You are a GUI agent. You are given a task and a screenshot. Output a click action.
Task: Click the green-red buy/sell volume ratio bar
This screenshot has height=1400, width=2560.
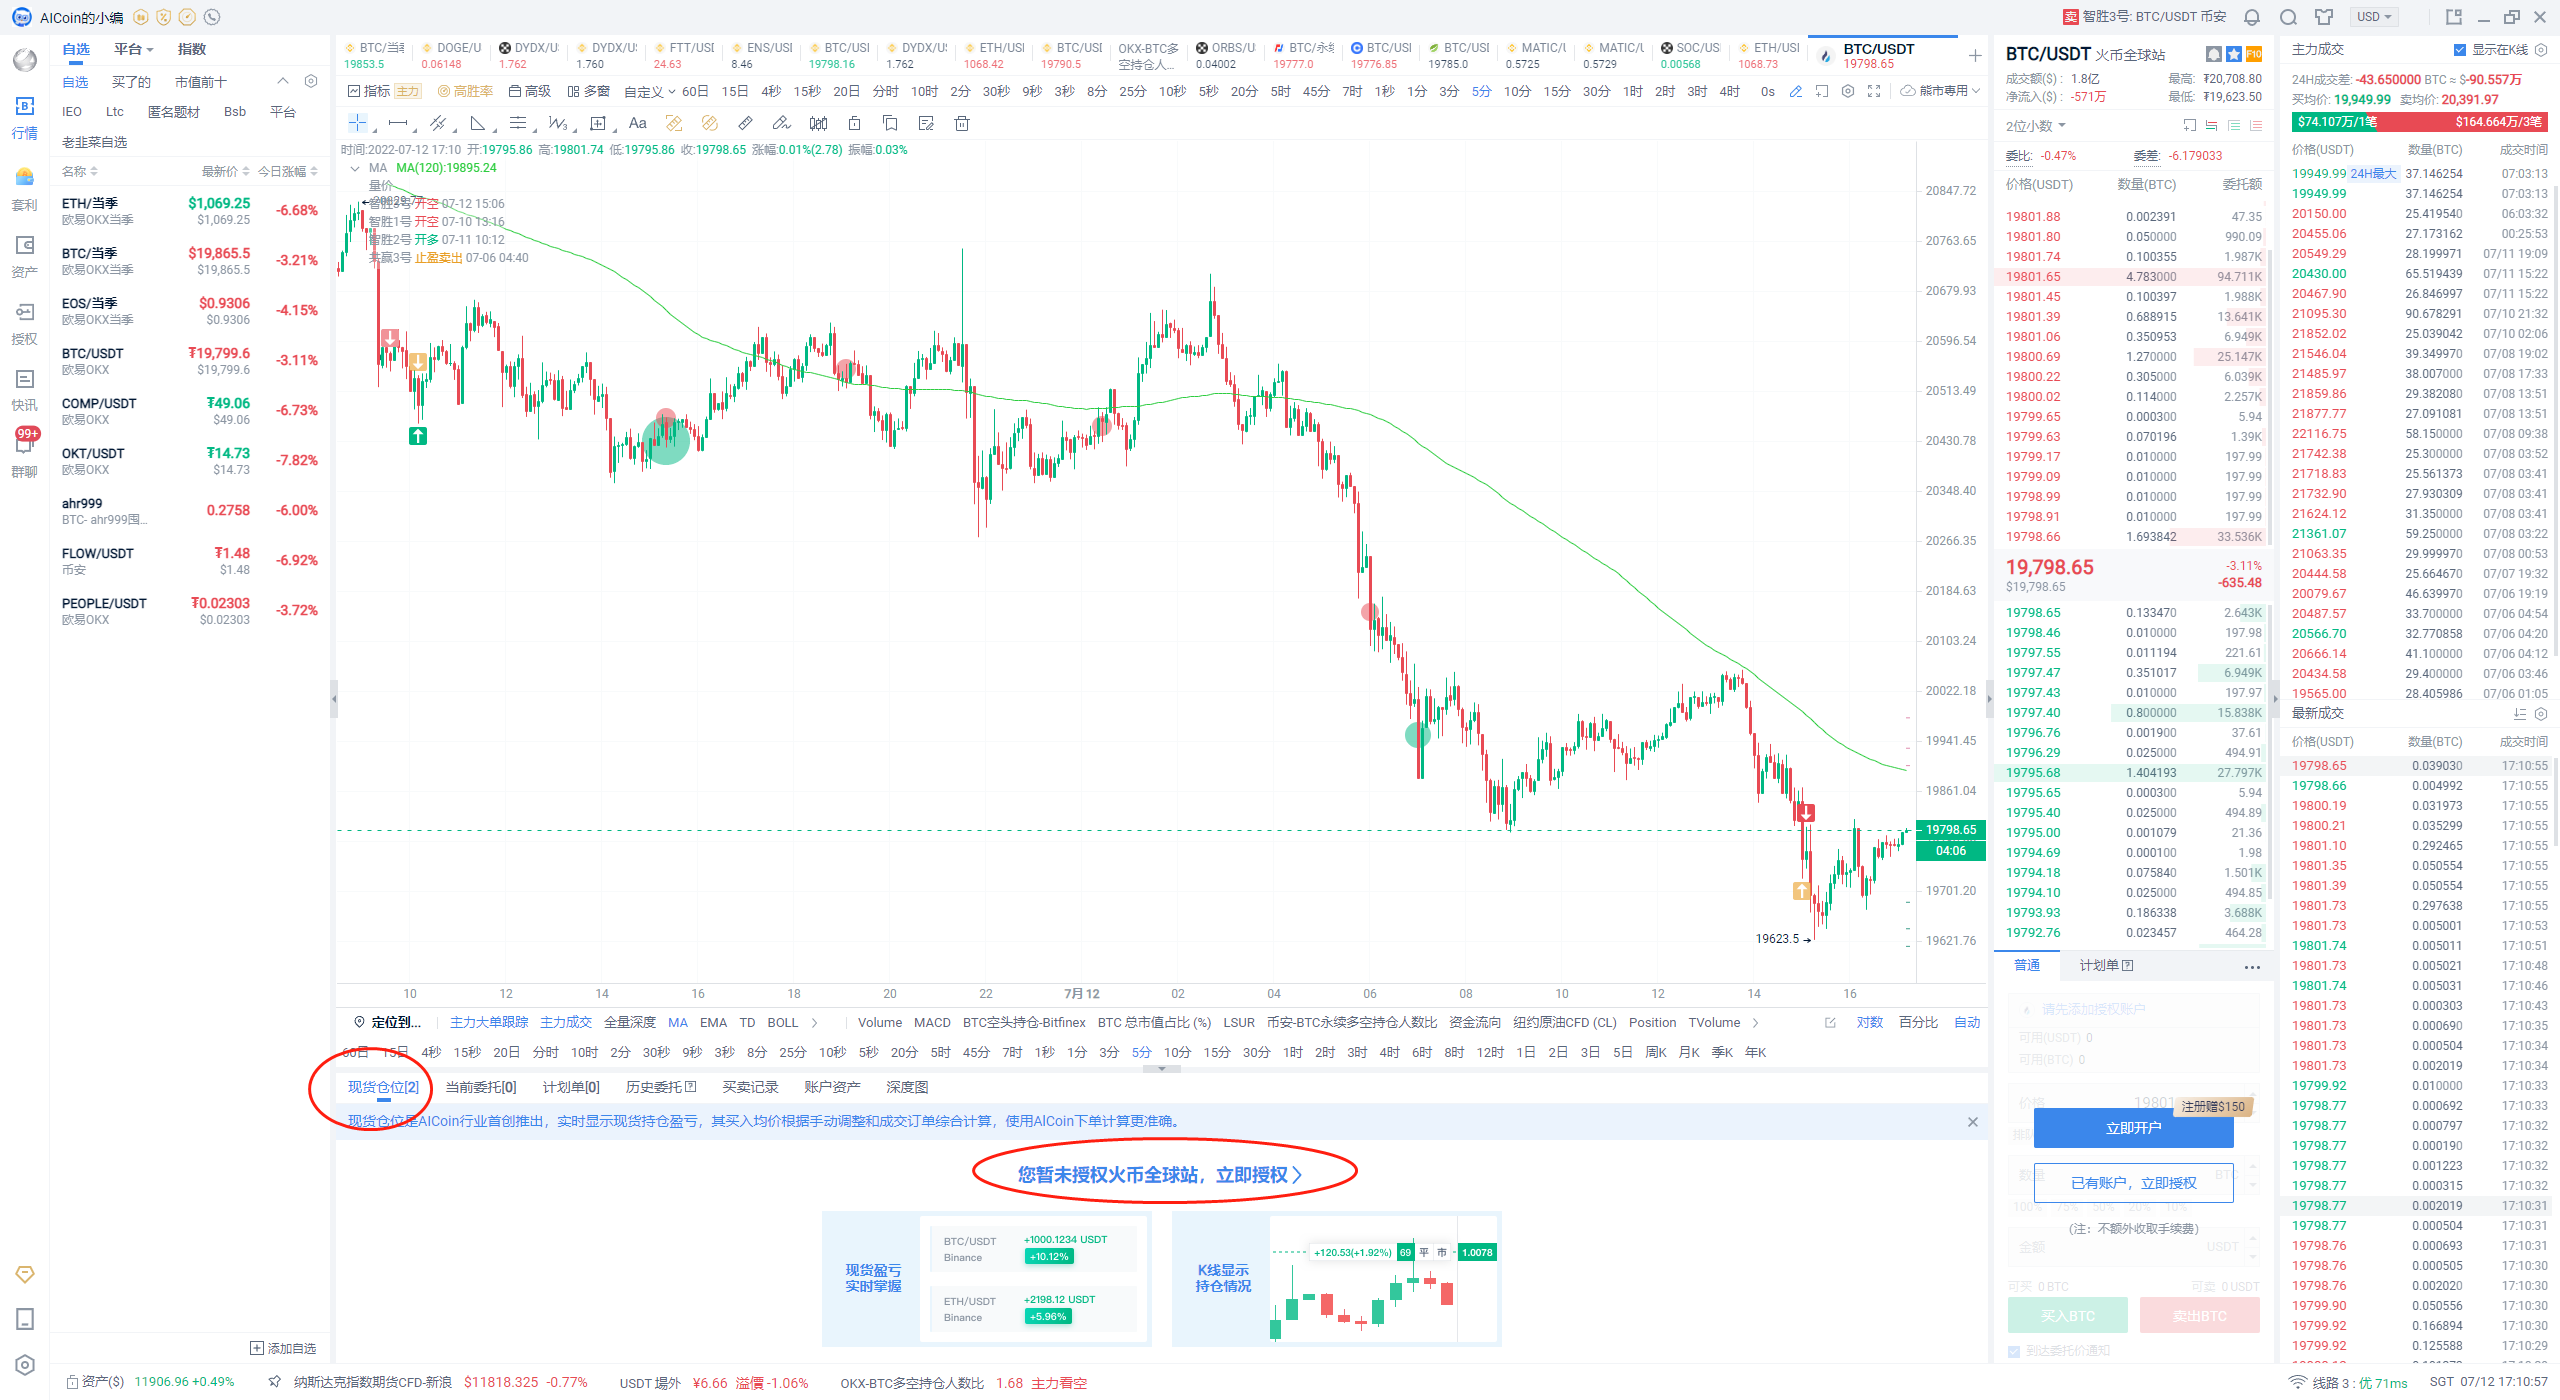pos(2420,122)
